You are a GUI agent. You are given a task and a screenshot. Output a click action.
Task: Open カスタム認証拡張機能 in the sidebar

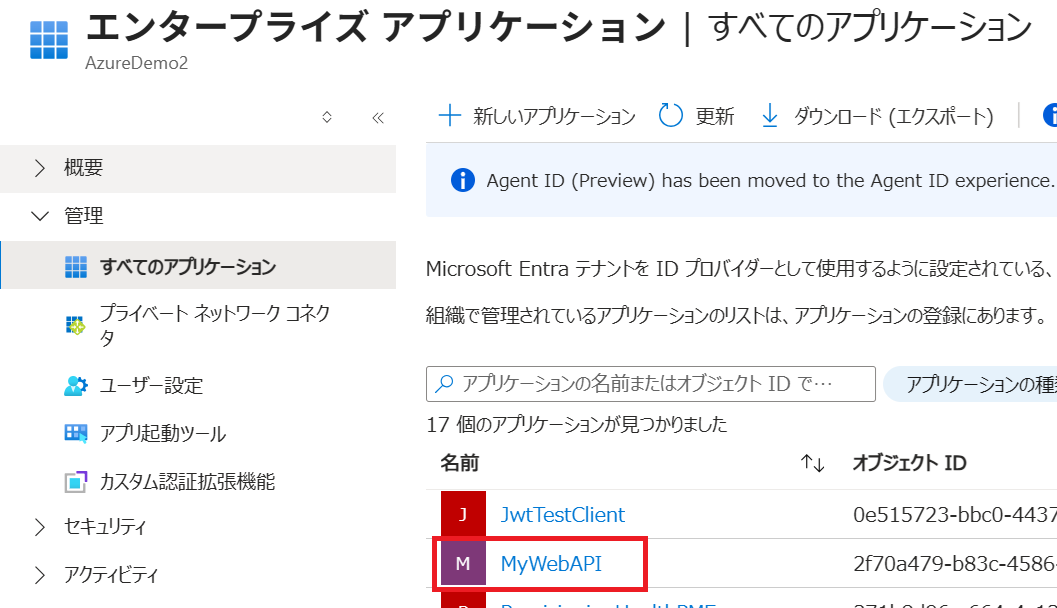[x=187, y=481]
